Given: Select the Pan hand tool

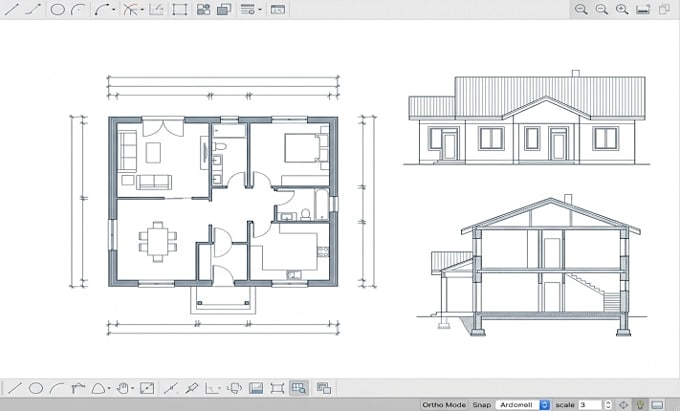Looking at the screenshot, I should point(123,388).
